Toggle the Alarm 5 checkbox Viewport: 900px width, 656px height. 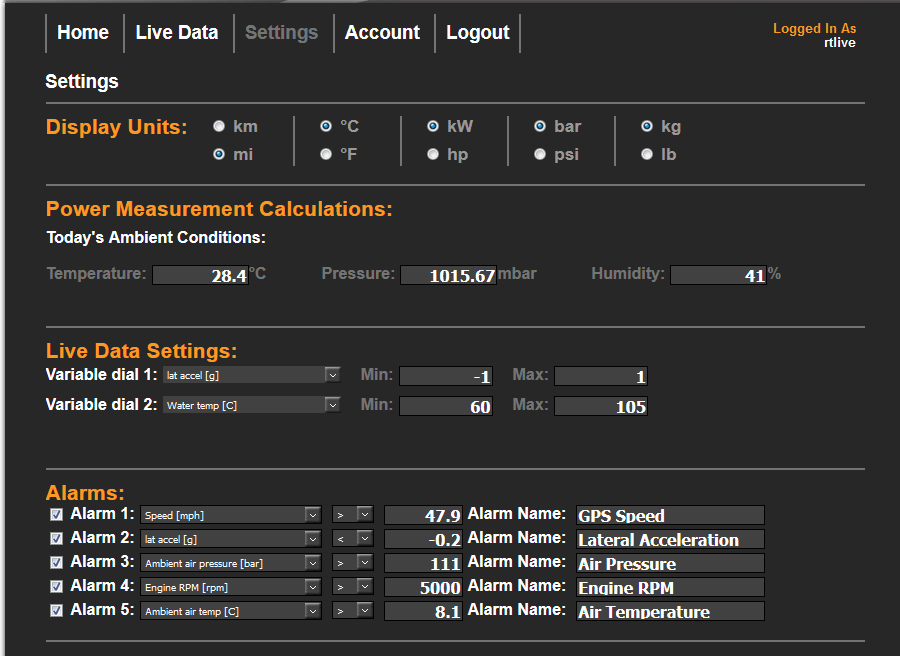tap(56, 611)
